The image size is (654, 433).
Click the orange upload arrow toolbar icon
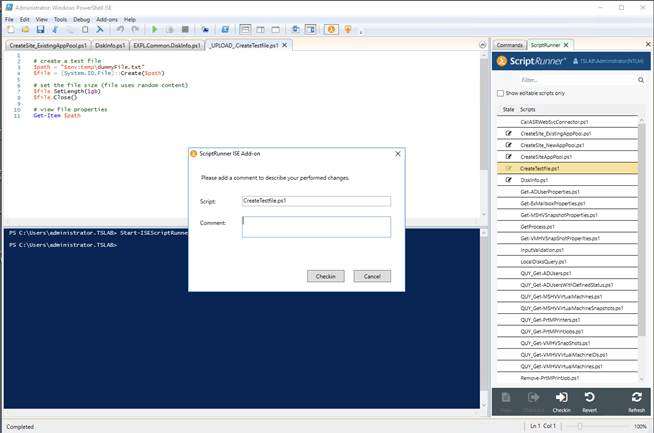(x=348, y=30)
